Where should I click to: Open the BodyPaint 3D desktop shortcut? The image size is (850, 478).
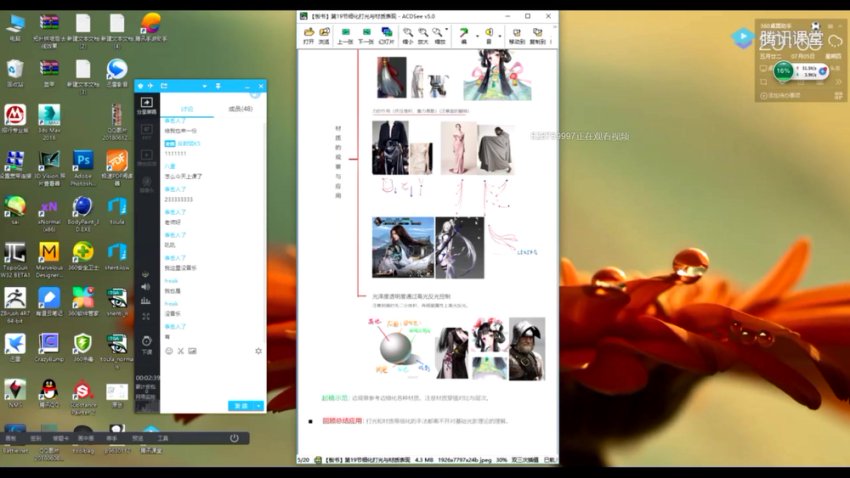coord(83,214)
